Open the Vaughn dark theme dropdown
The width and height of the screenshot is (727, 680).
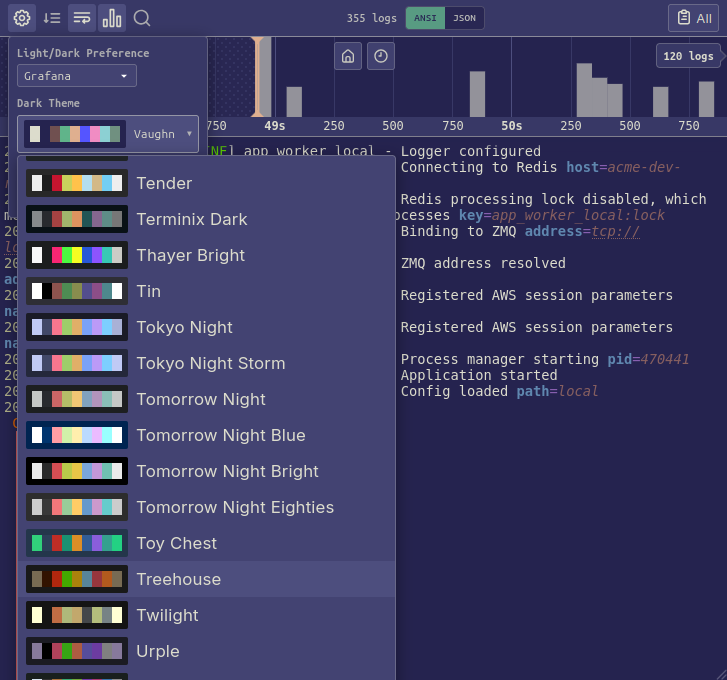[x=108, y=134]
